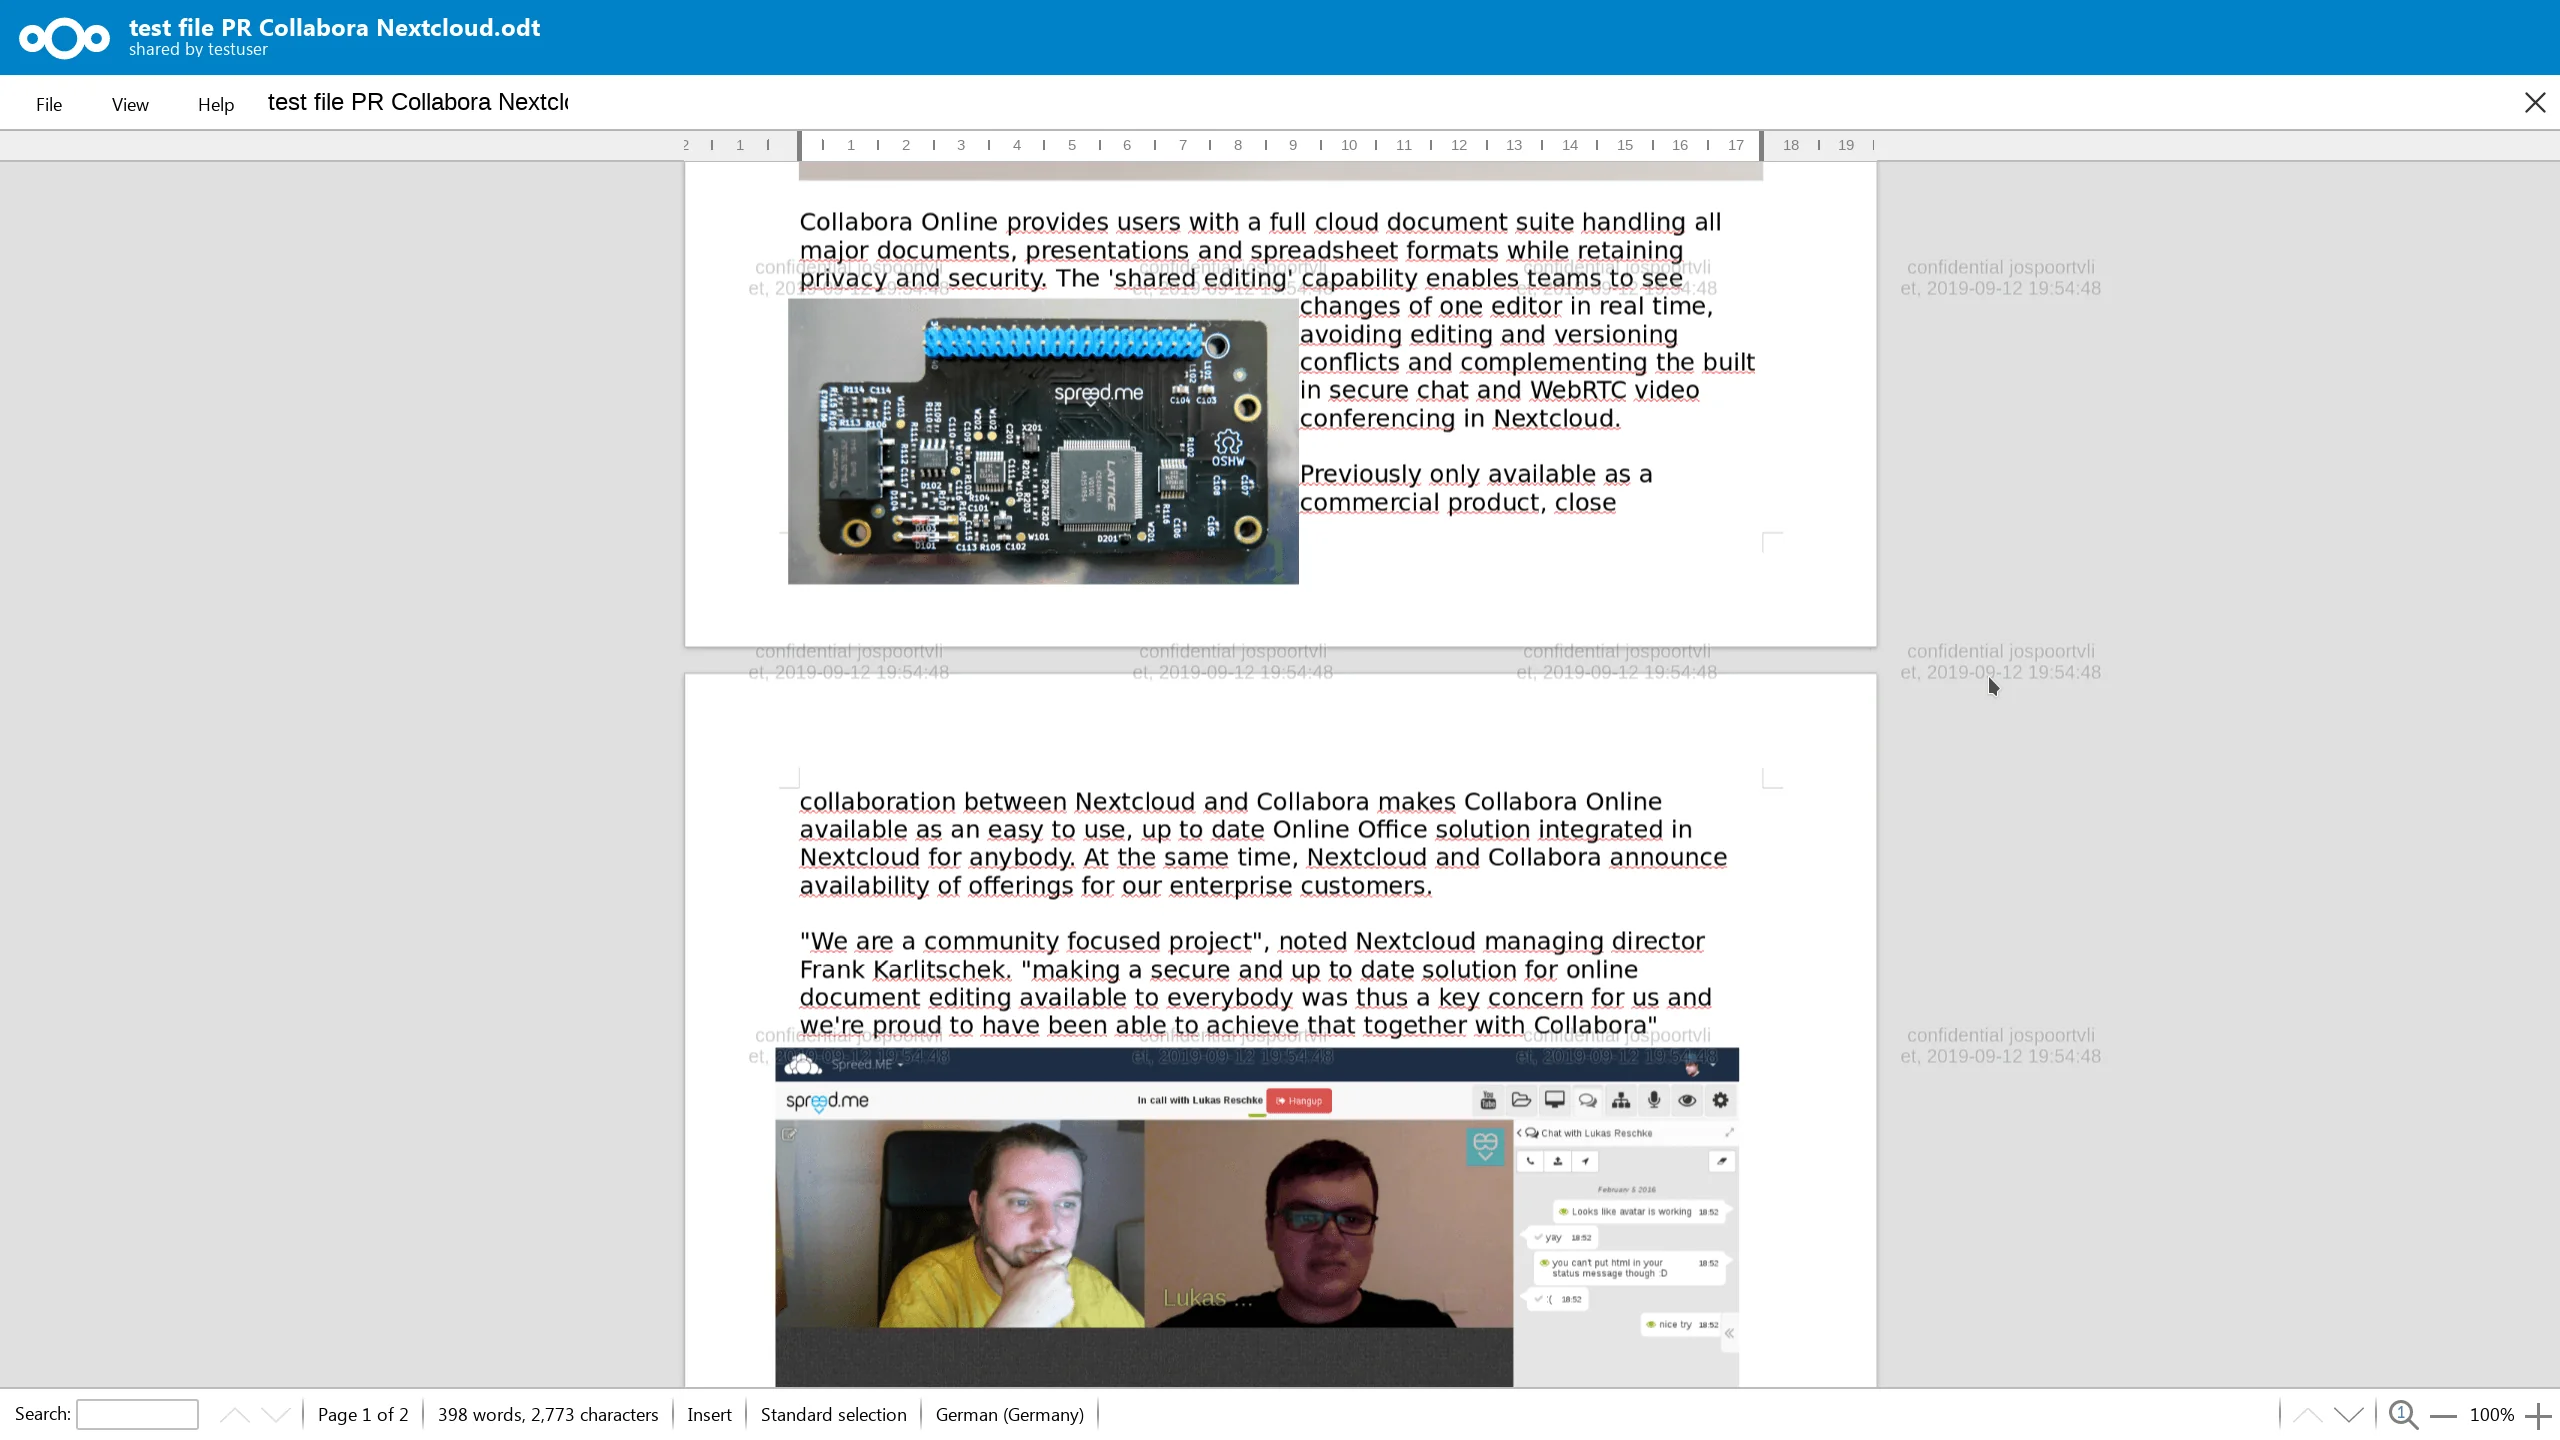Select the spreed.me circuit board image
The width and height of the screenshot is (2560, 1440).
click(x=1043, y=441)
